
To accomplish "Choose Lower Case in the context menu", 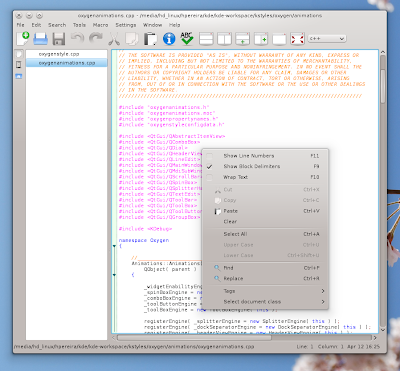I will [x=265, y=256].
